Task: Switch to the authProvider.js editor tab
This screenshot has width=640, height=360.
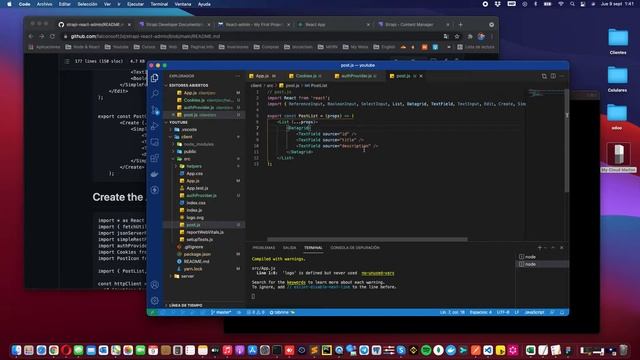Action: point(356,76)
